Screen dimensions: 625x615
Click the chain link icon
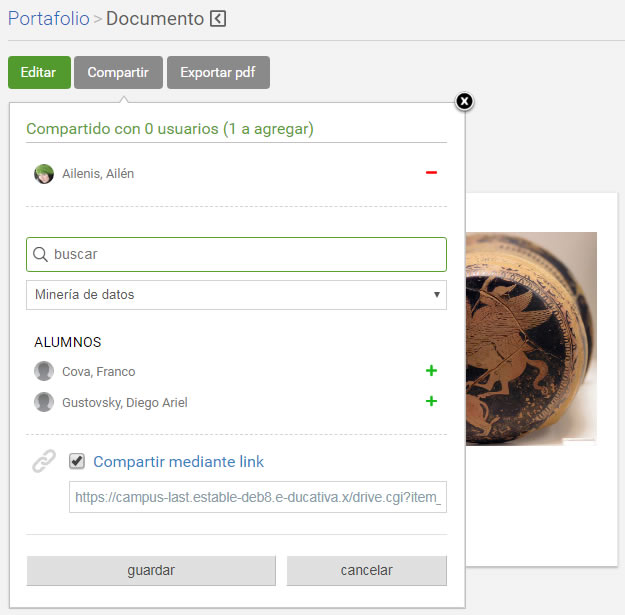[x=44, y=462]
